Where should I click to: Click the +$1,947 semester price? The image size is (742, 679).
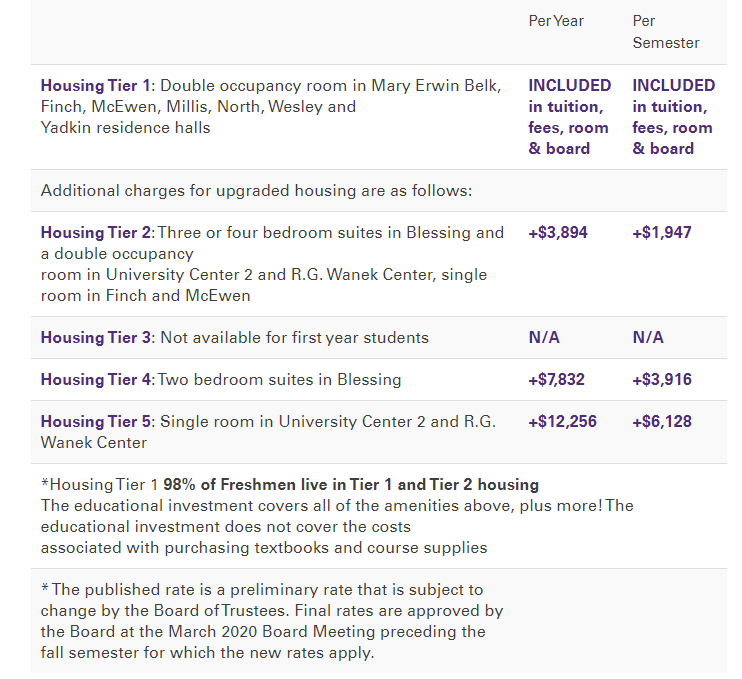click(x=661, y=233)
